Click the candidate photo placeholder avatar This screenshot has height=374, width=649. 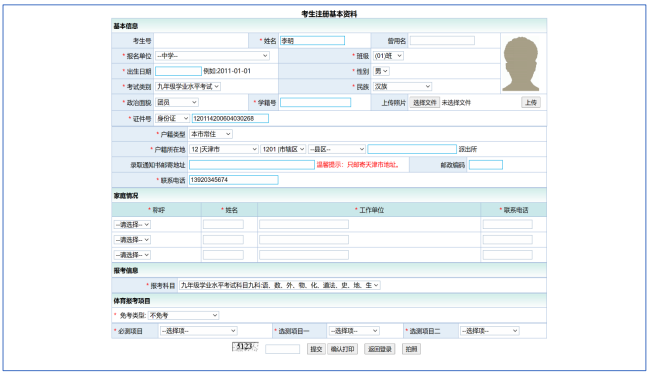click(x=521, y=64)
